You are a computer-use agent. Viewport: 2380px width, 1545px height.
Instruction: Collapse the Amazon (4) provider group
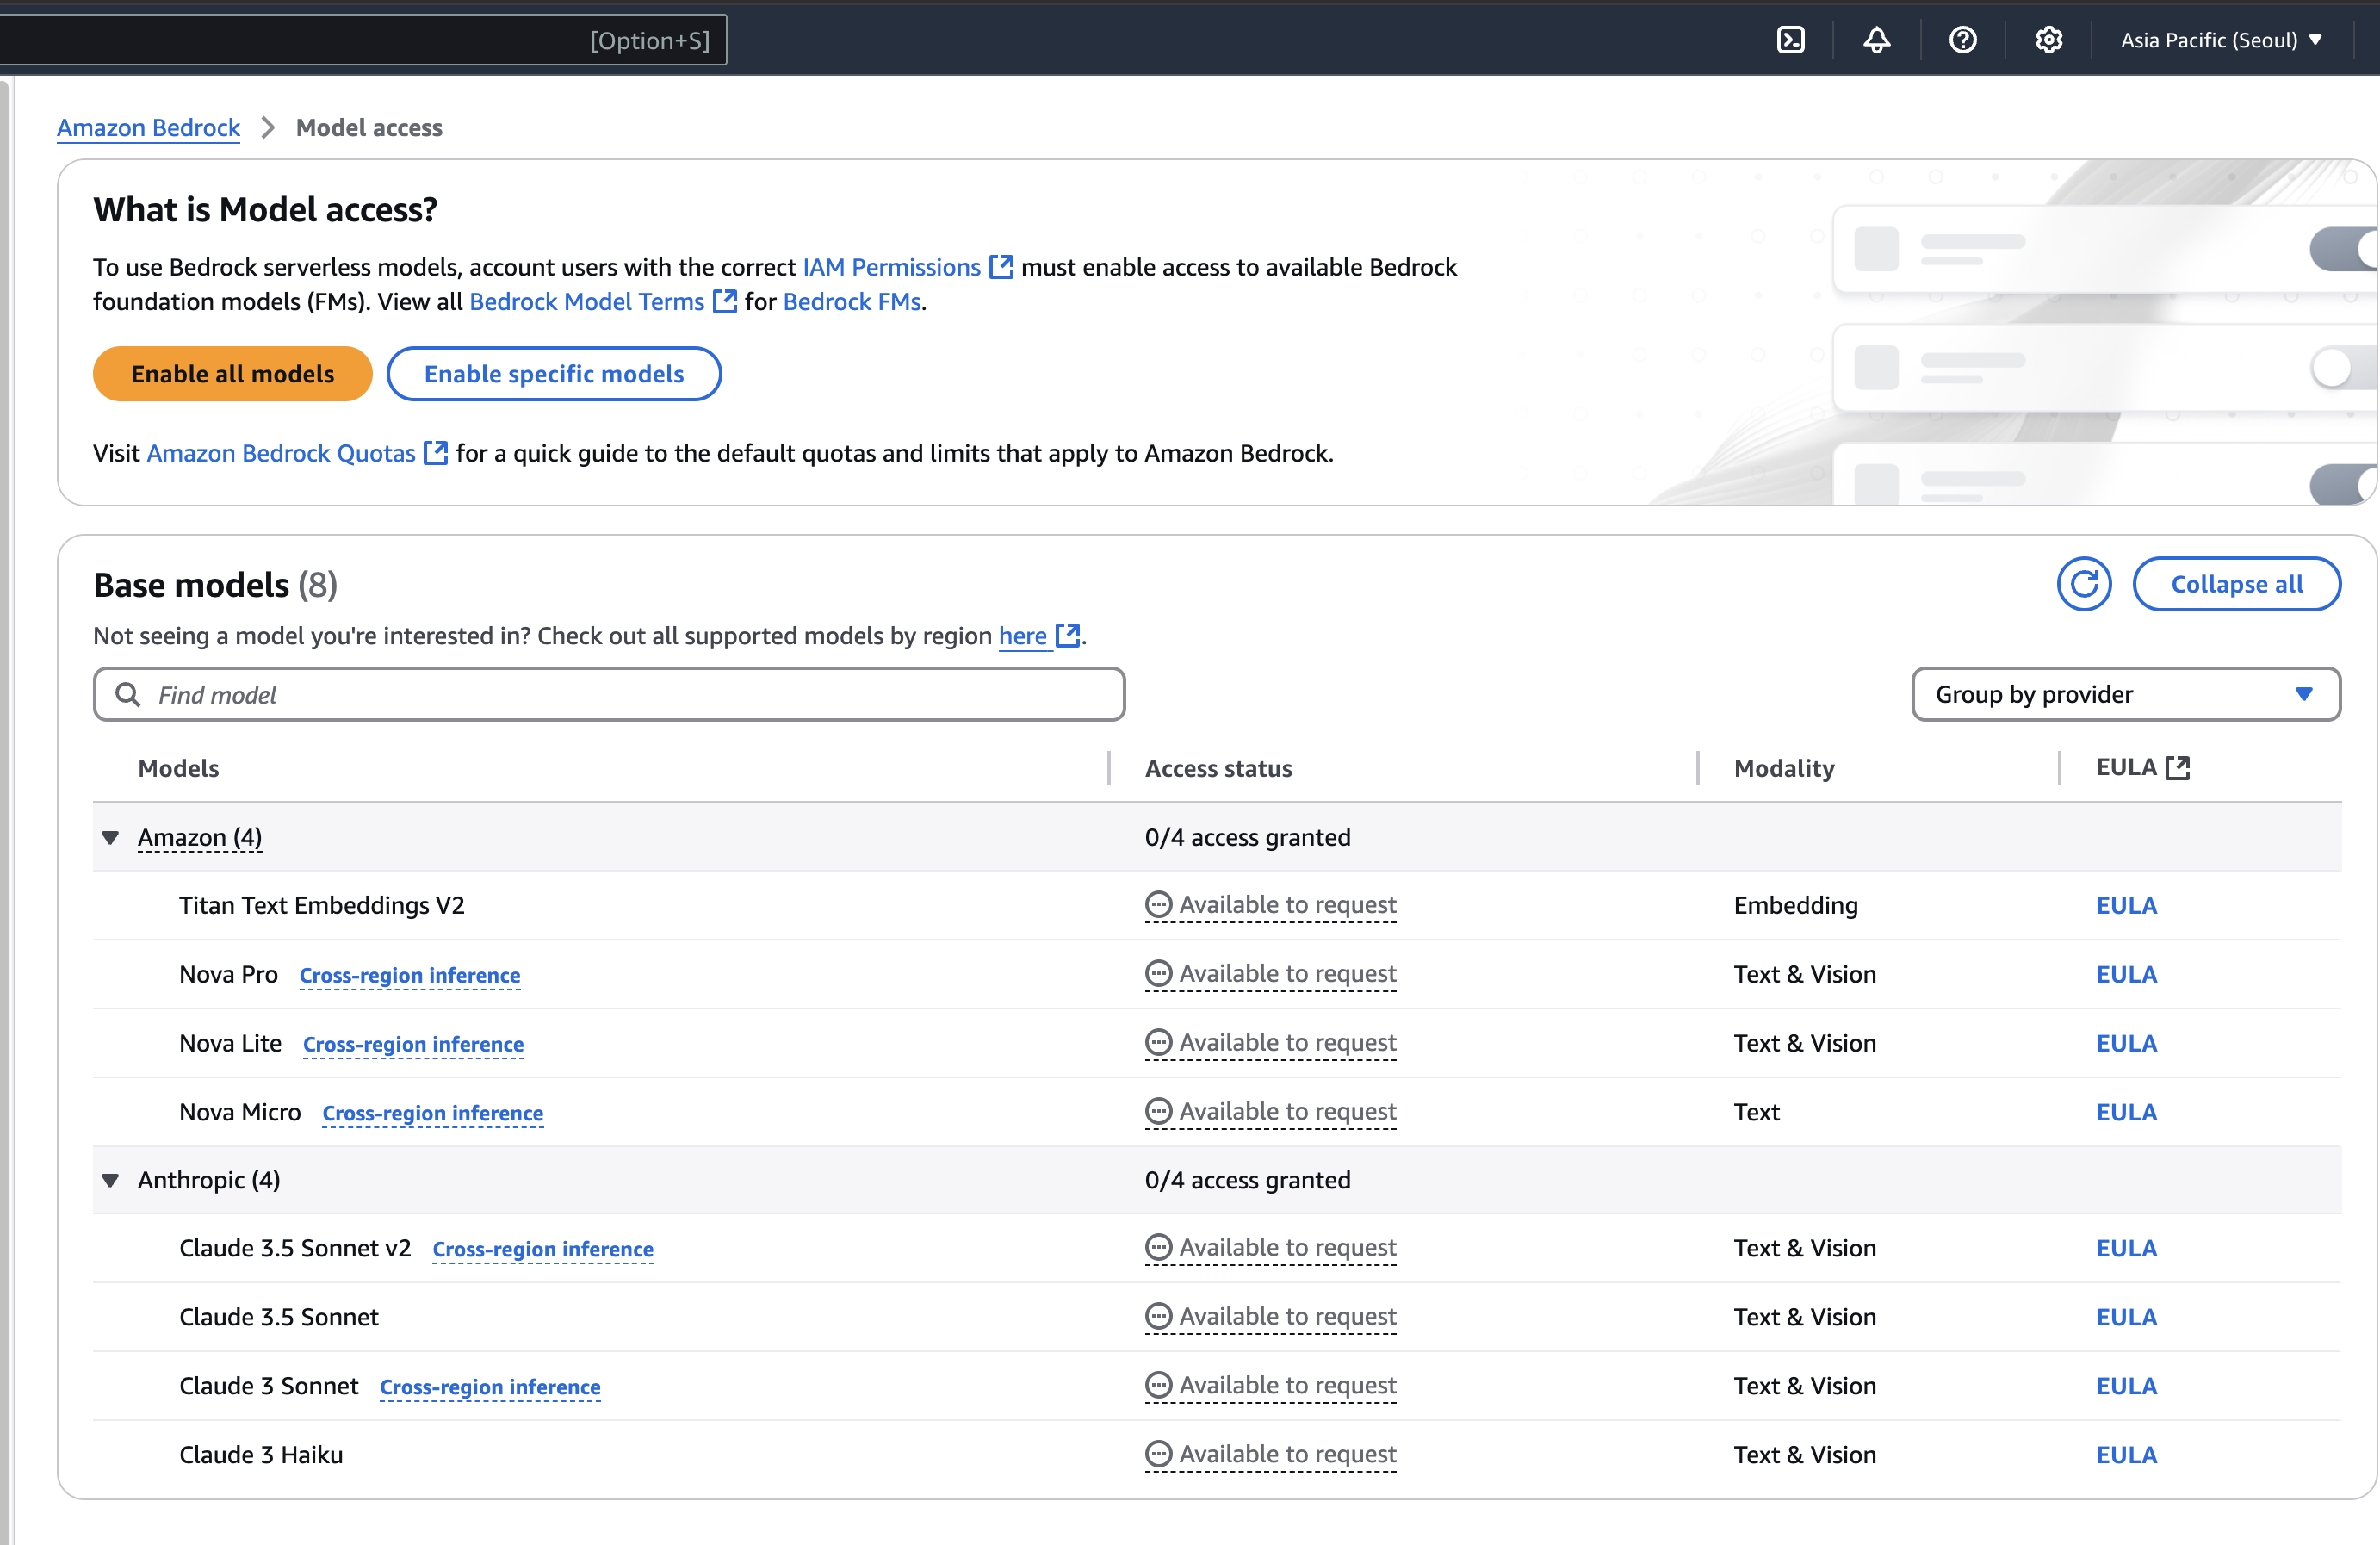(110, 838)
